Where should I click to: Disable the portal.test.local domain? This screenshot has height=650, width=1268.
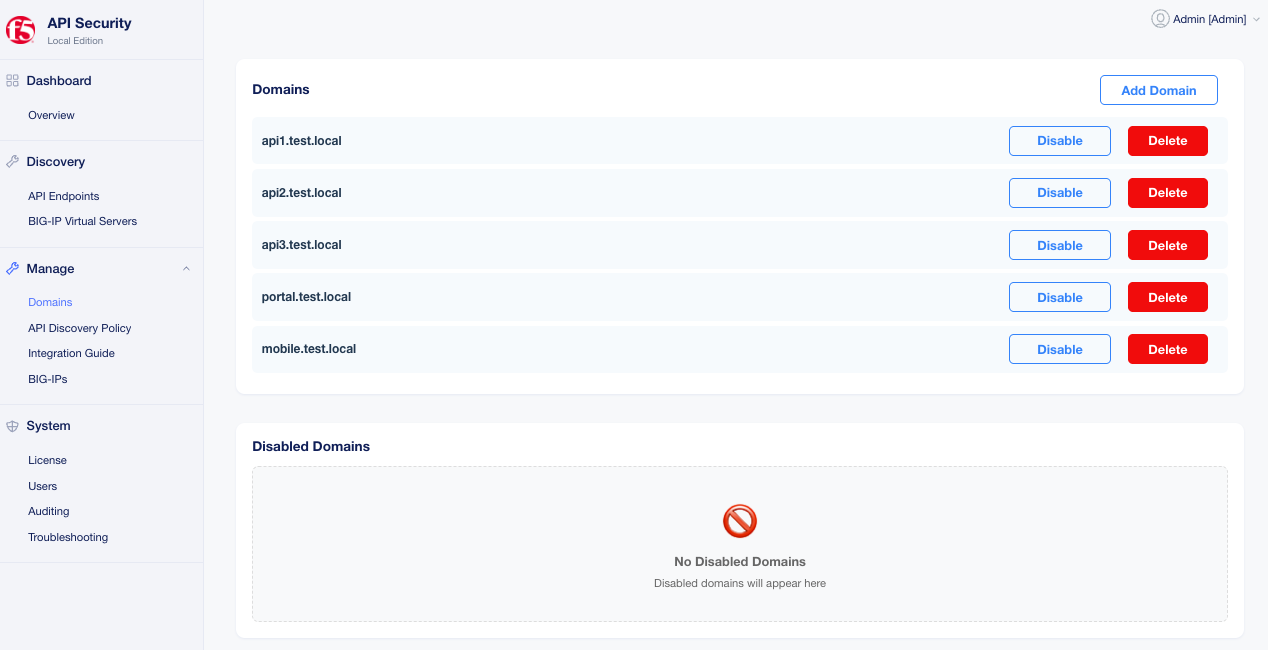[1060, 297]
